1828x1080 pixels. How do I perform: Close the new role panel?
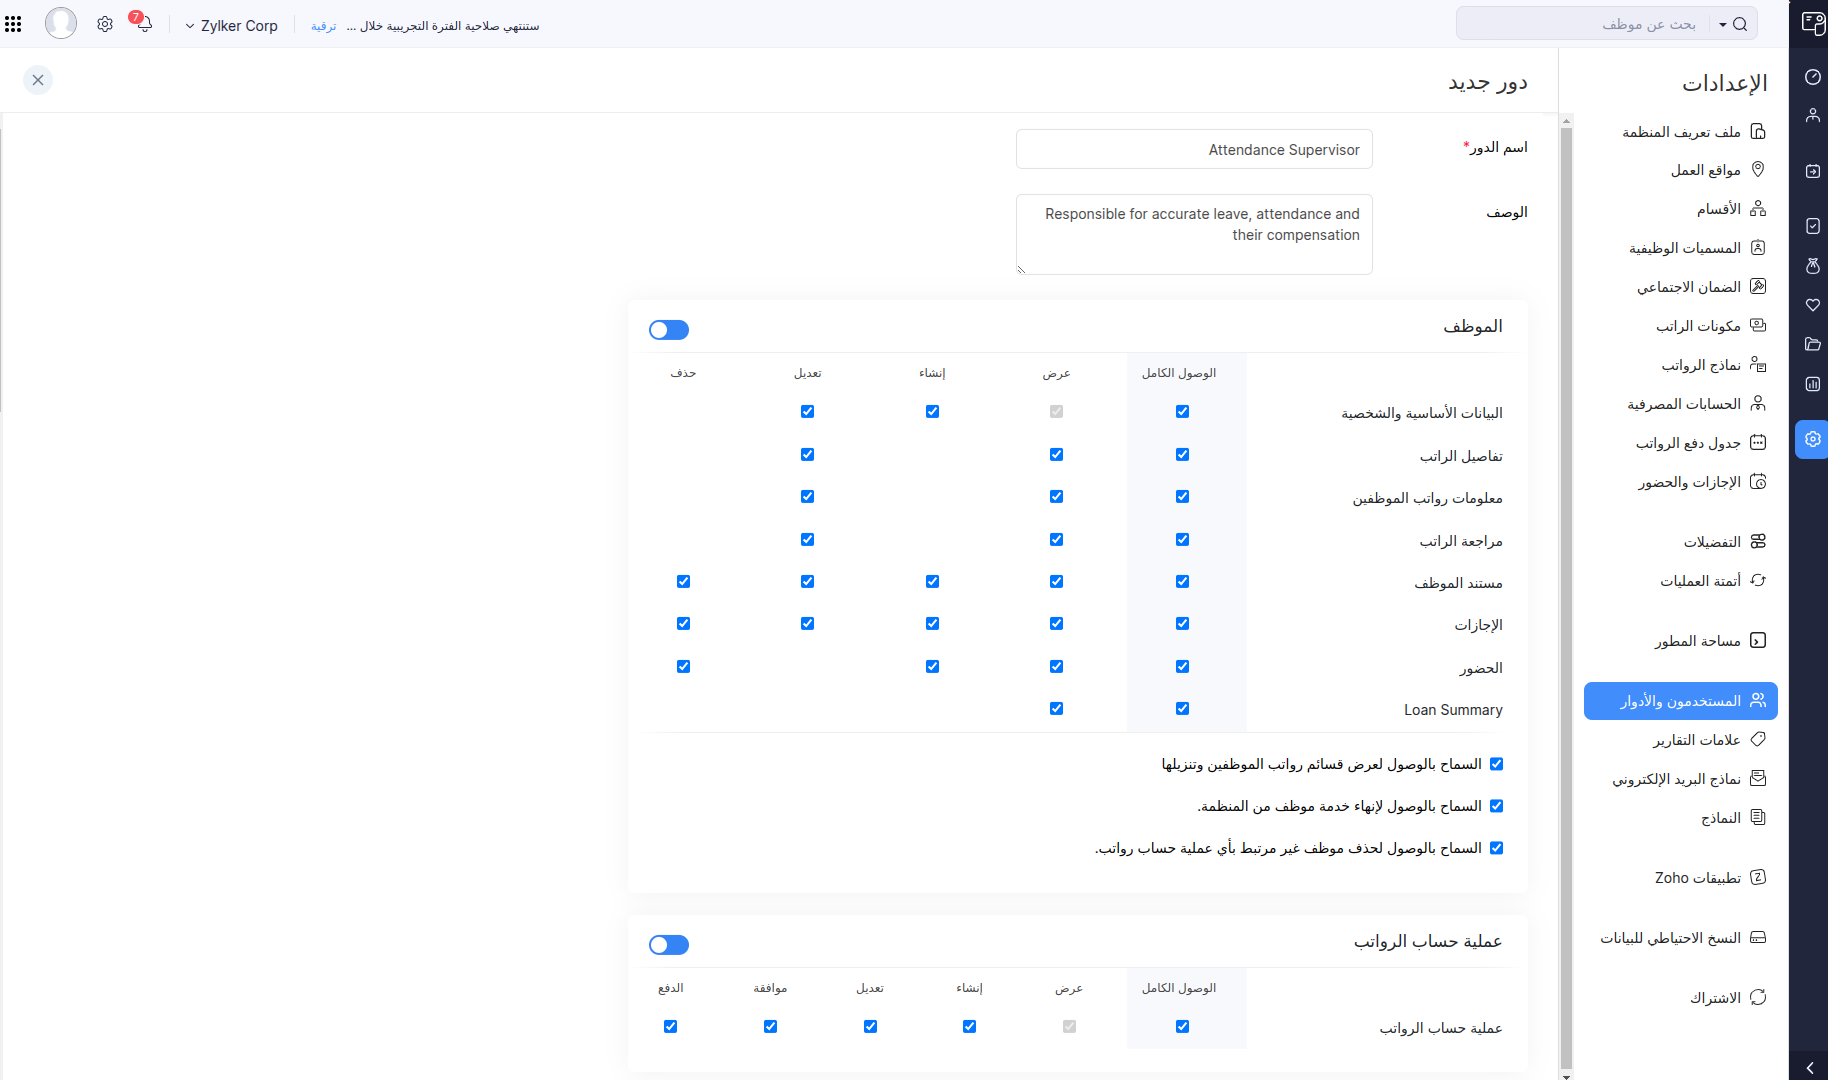38,80
